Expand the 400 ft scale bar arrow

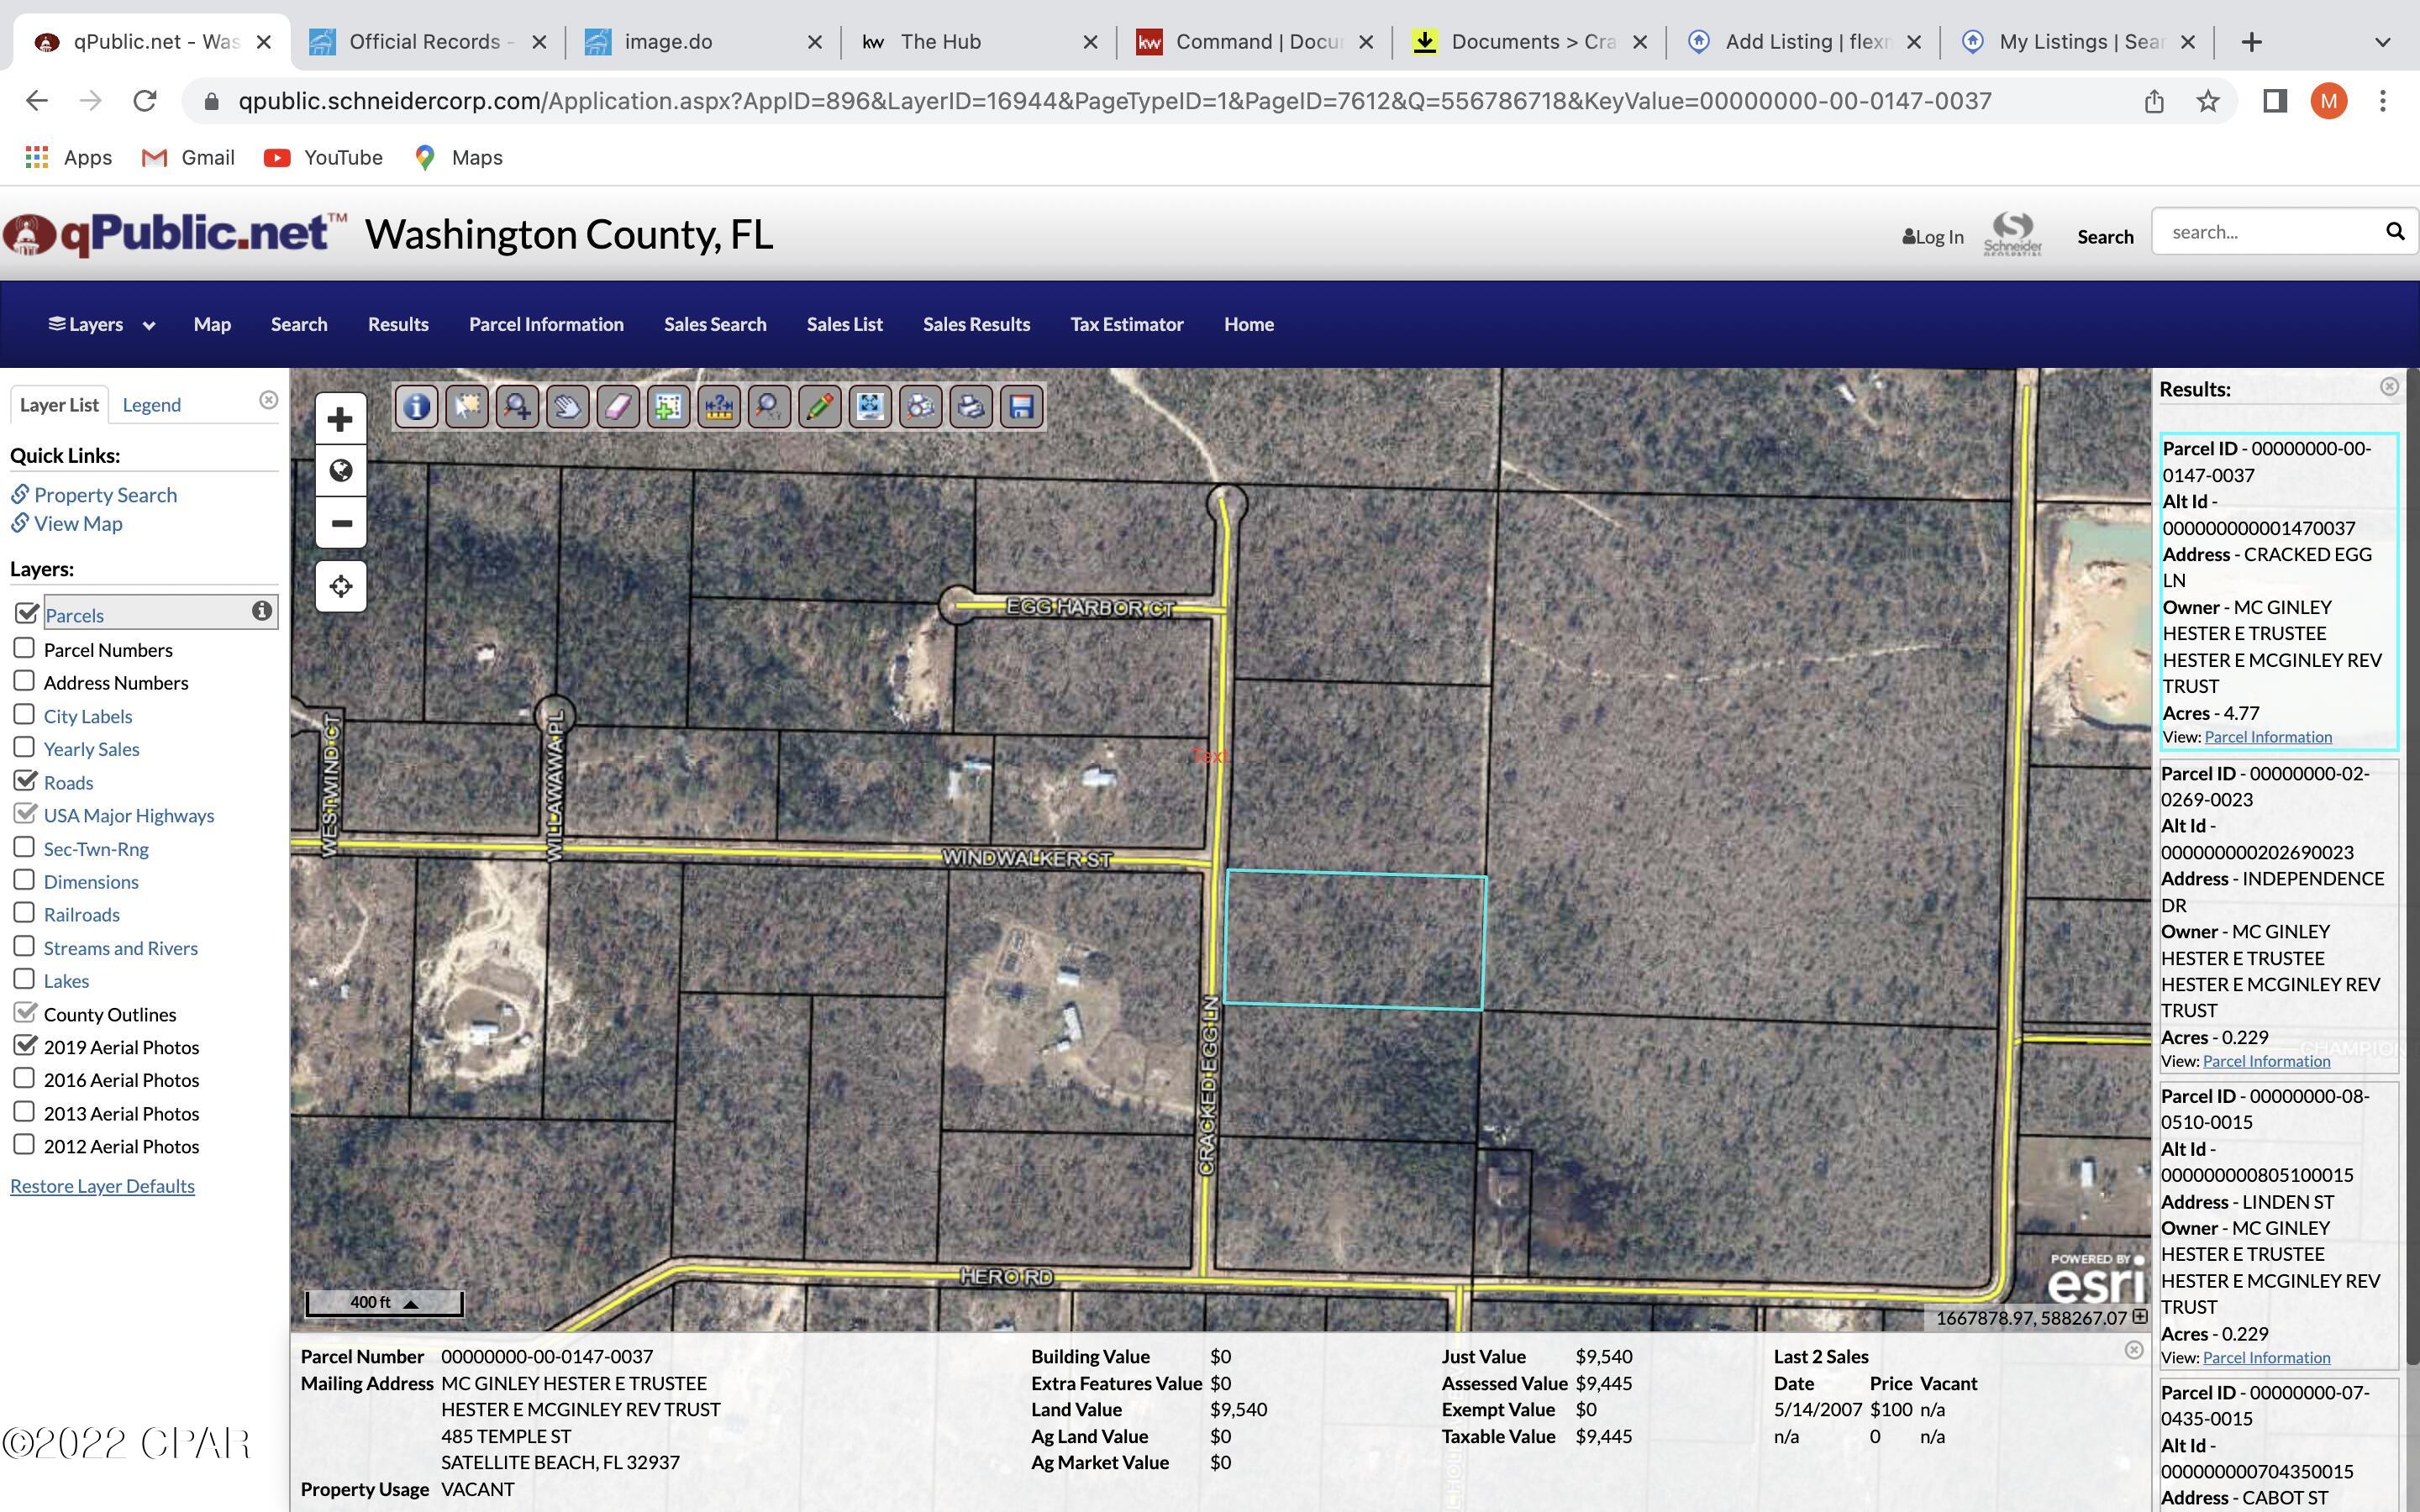point(410,1303)
